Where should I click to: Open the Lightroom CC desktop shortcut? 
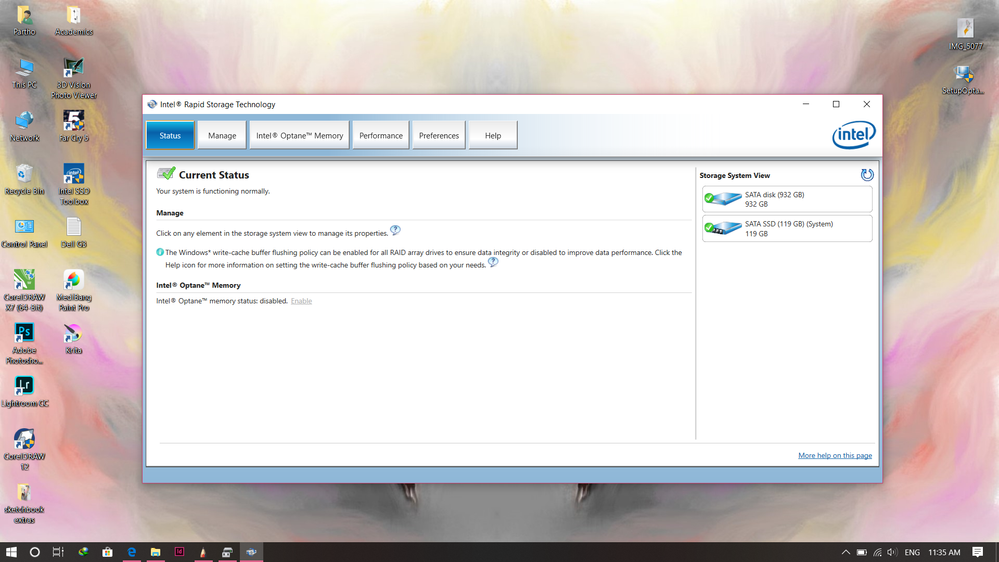click(24, 386)
